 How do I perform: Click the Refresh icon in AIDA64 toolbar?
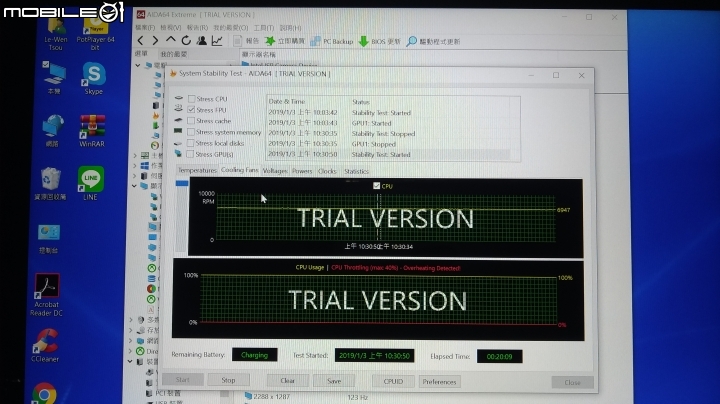click(x=186, y=41)
